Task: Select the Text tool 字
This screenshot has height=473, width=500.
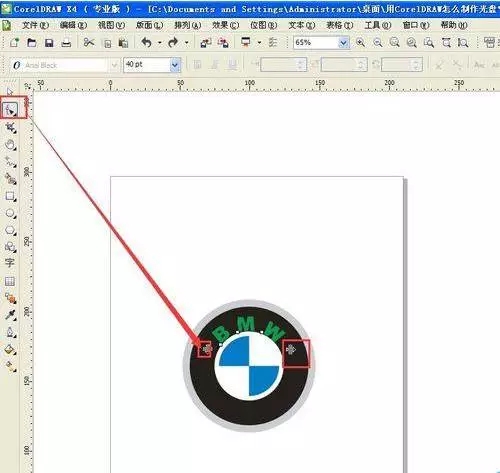Action: (x=10, y=263)
